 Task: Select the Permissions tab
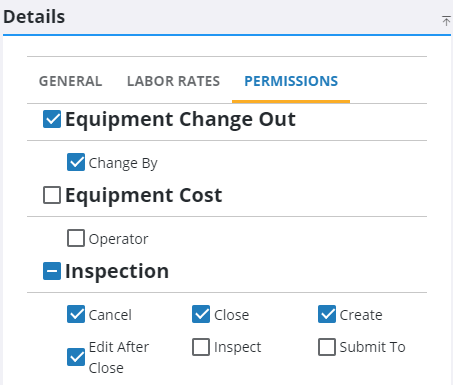click(x=291, y=81)
